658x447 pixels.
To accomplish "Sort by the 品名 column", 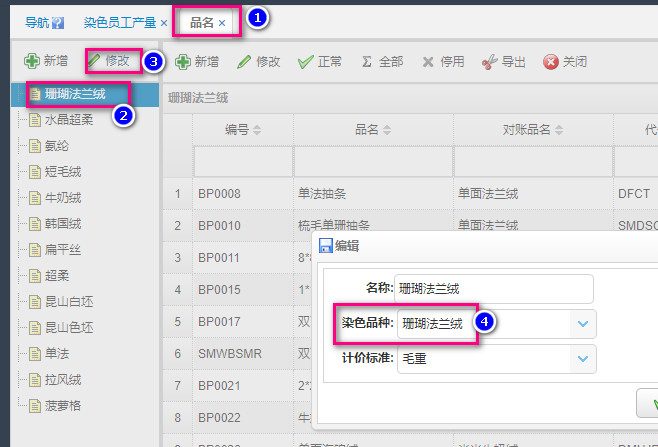I will 373,130.
